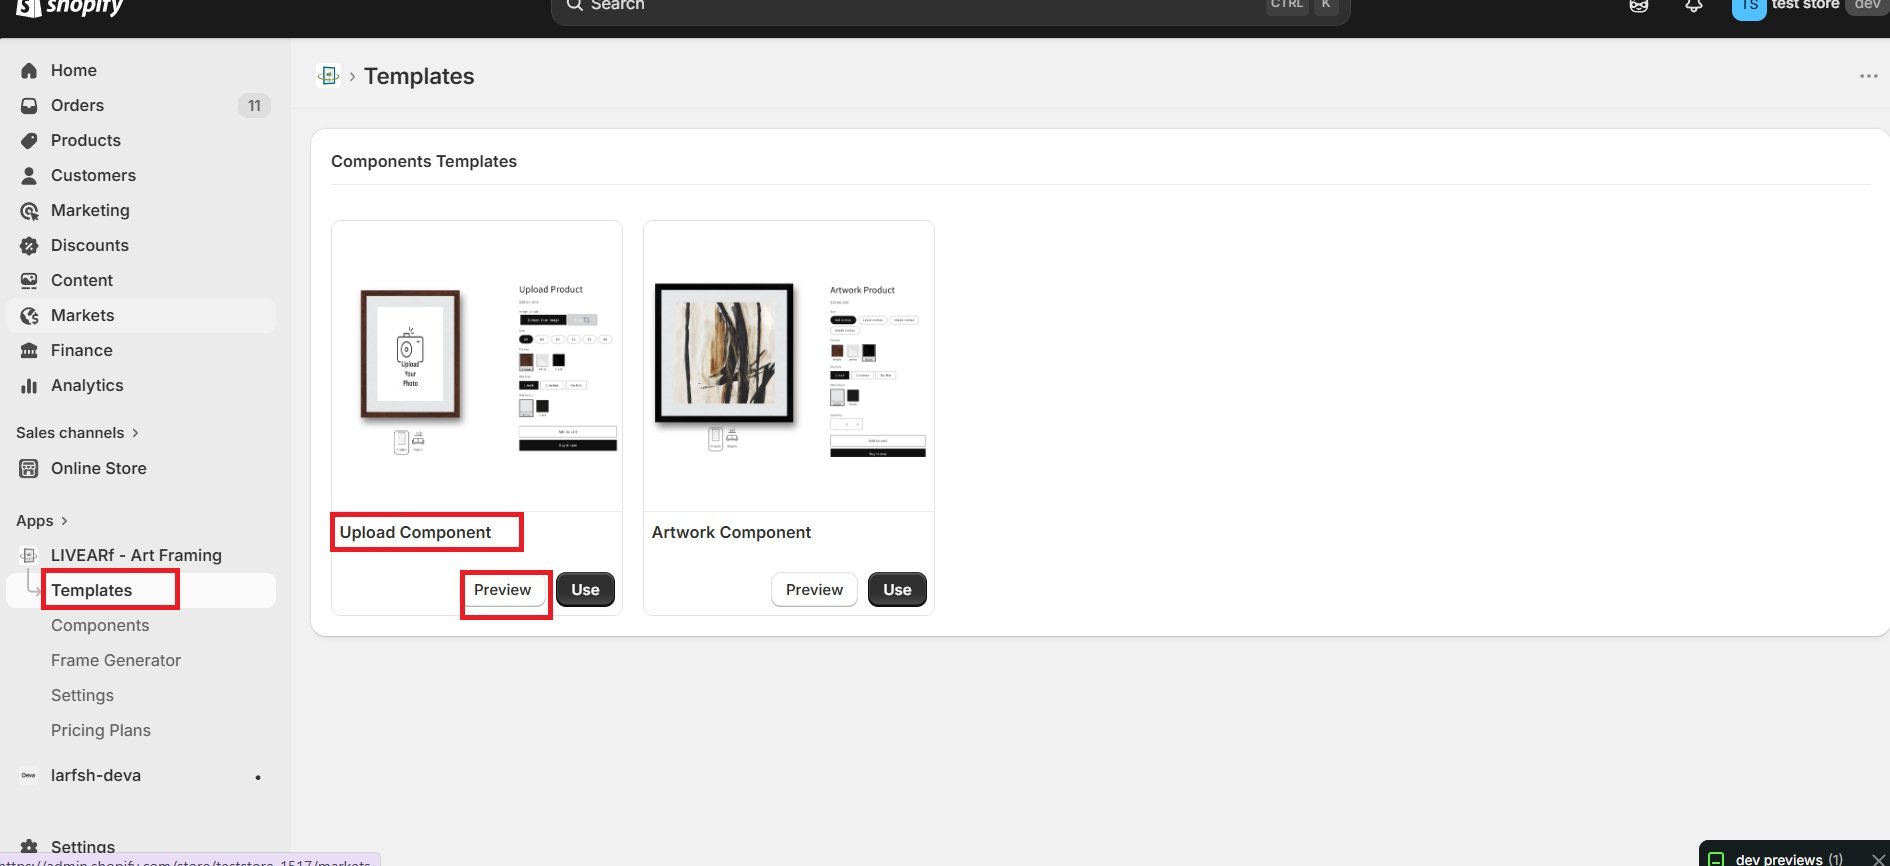The height and width of the screenshot is (866, 1890).
Task: Click the Online Store icon
Action: tap(29, 468)
